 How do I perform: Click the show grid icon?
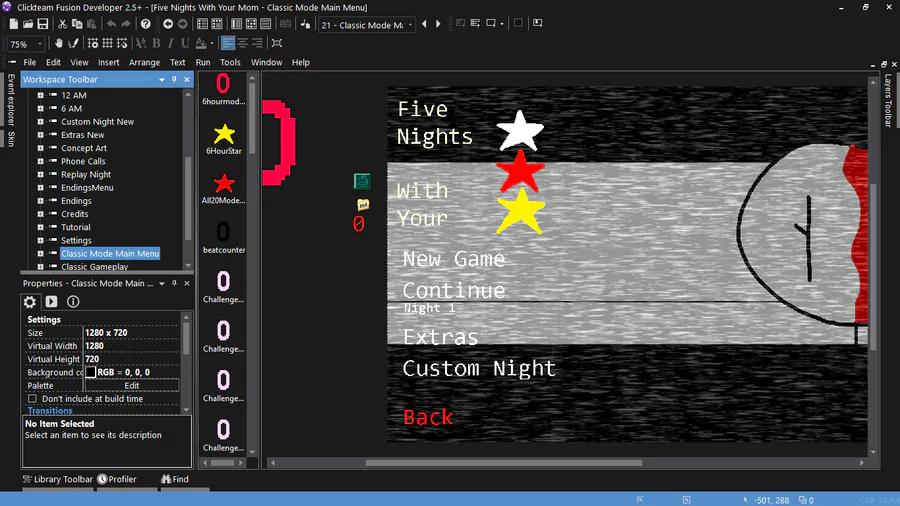pos(107,44)
